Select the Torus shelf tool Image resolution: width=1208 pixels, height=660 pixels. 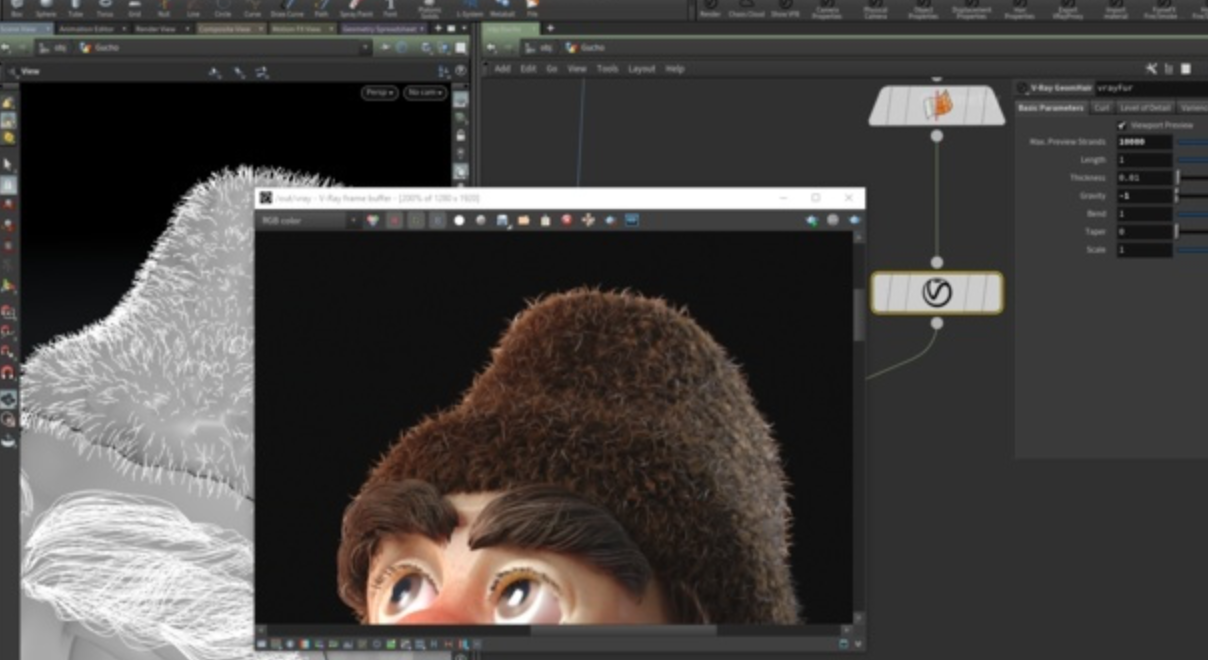[105, 8]
